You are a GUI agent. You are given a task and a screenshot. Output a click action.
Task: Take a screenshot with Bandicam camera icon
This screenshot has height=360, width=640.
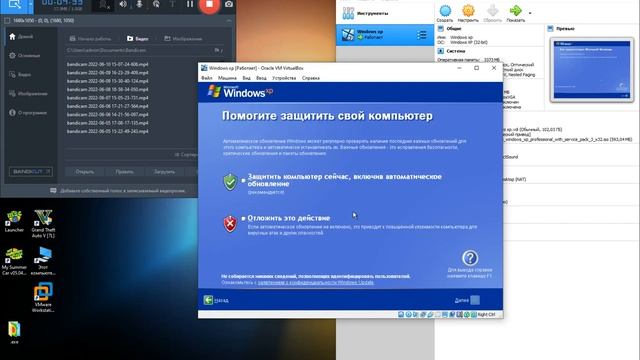pyautogui.click(x=229, y=4)
